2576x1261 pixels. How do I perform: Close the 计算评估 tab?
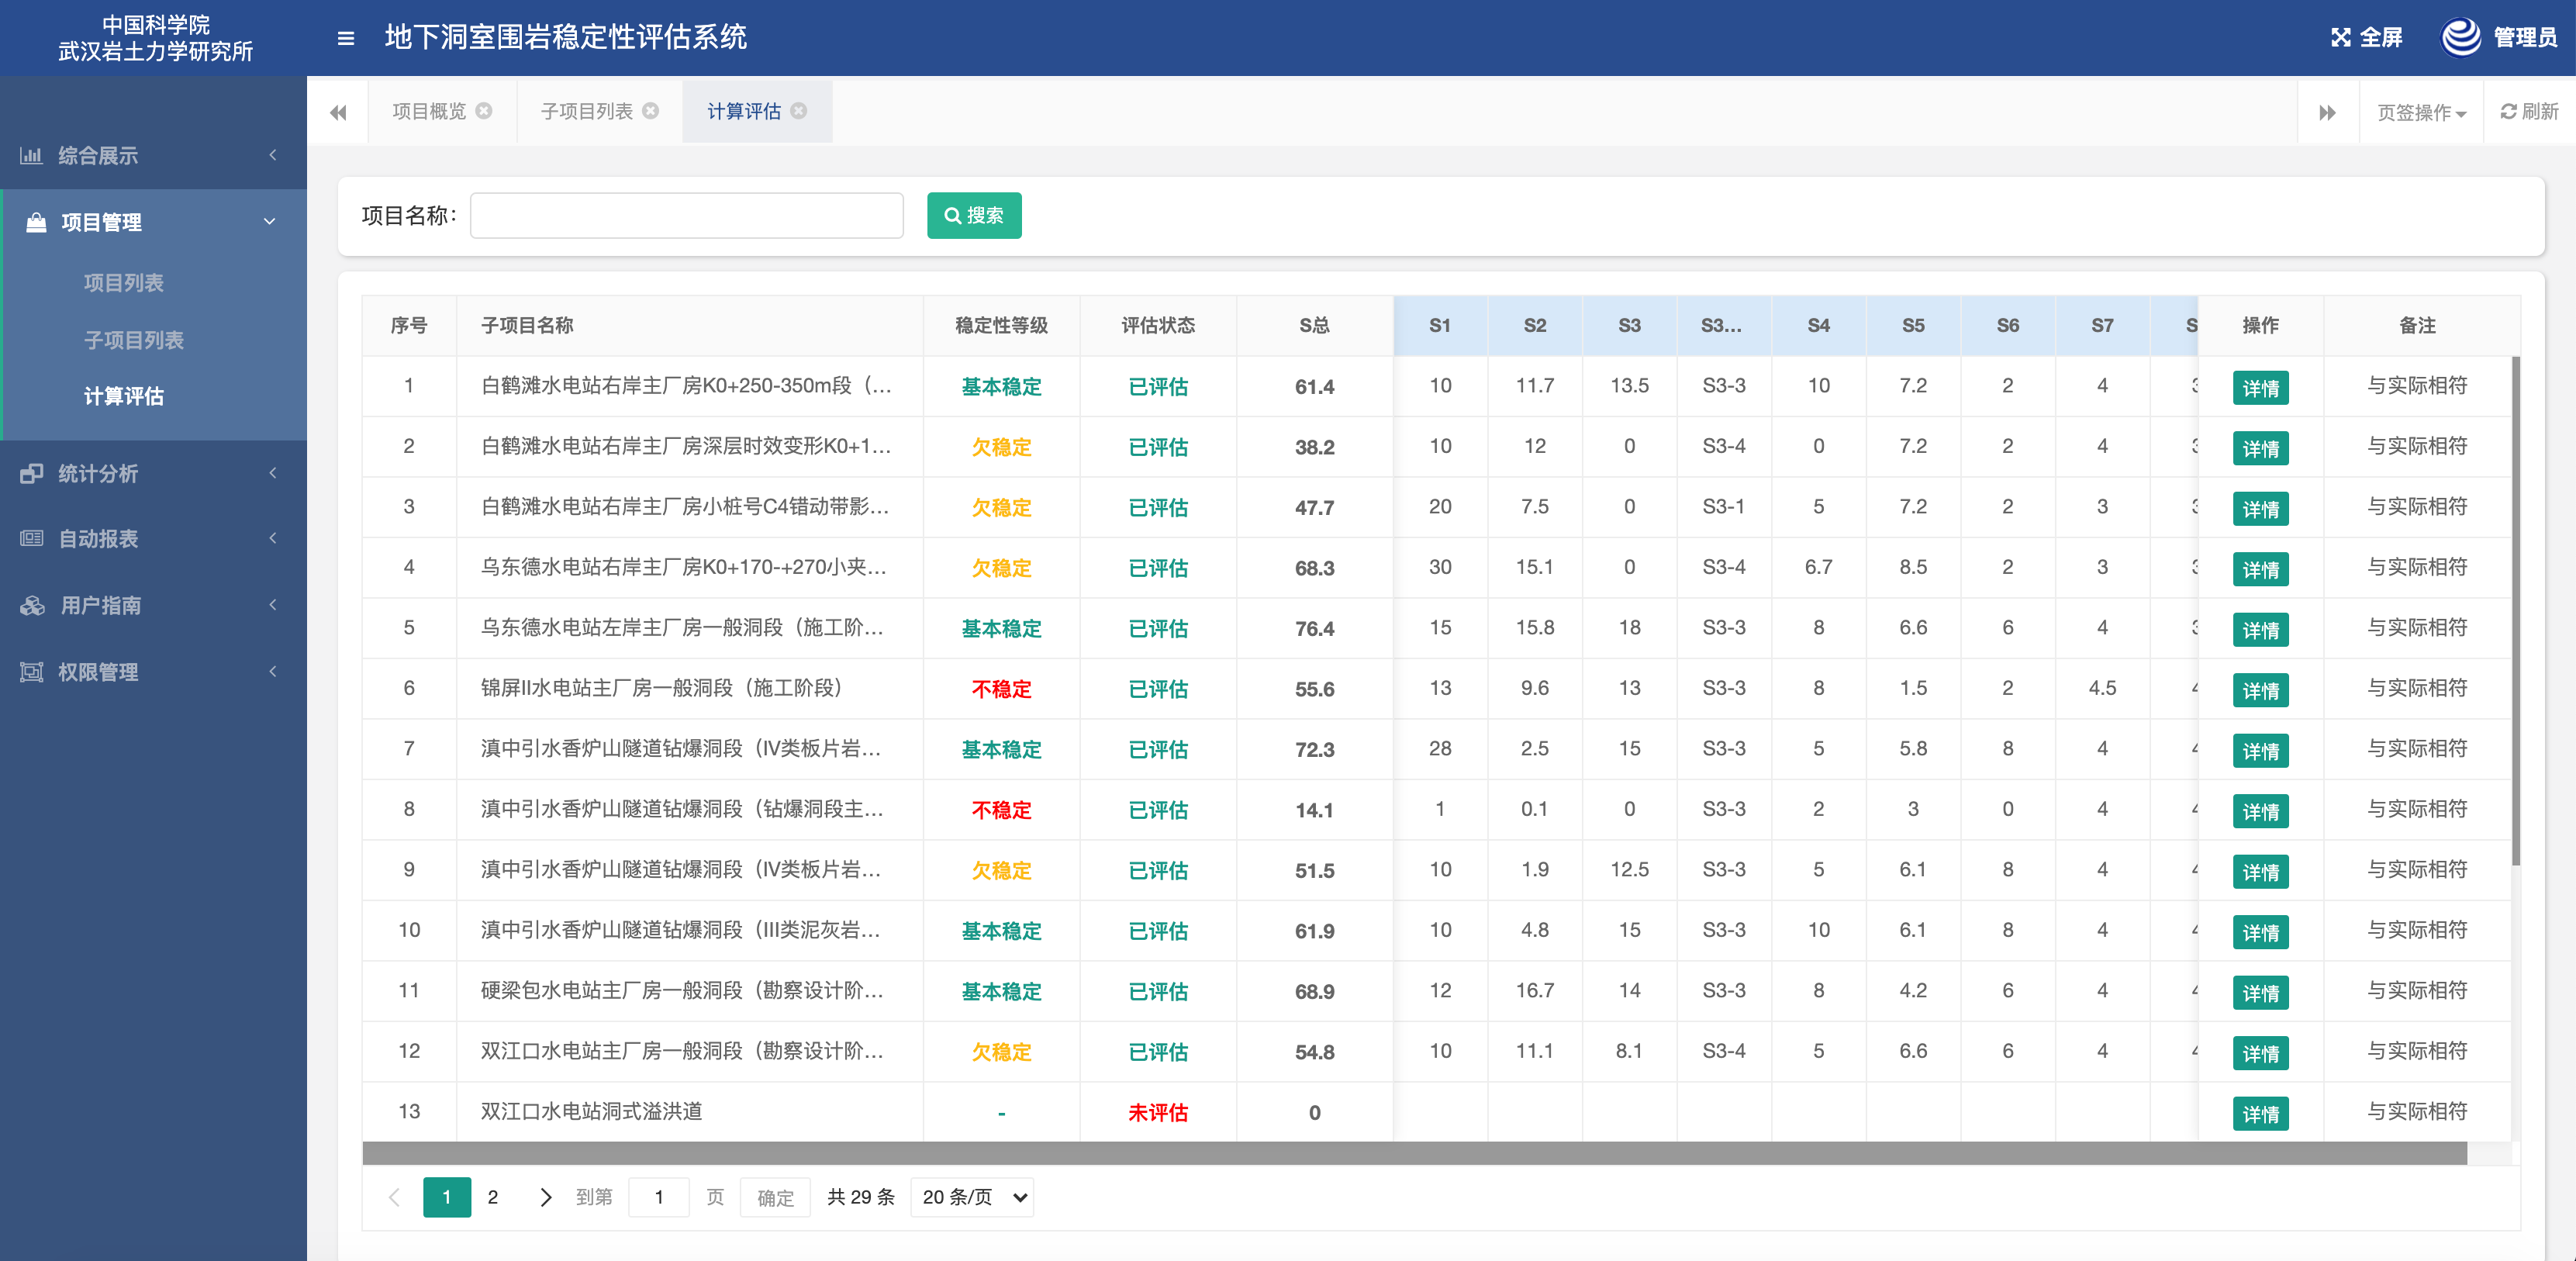(x=799, y=111)
